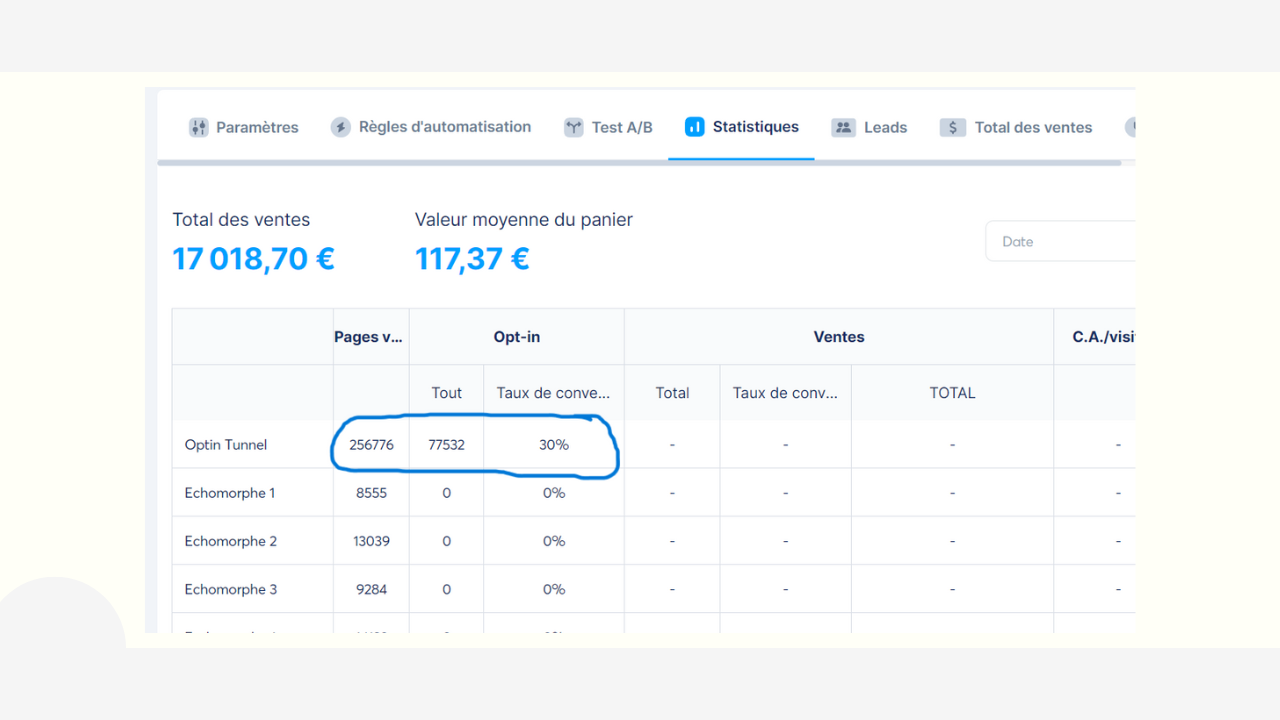
Task: Click the Leads people icon
Action: tap(843, 127)
